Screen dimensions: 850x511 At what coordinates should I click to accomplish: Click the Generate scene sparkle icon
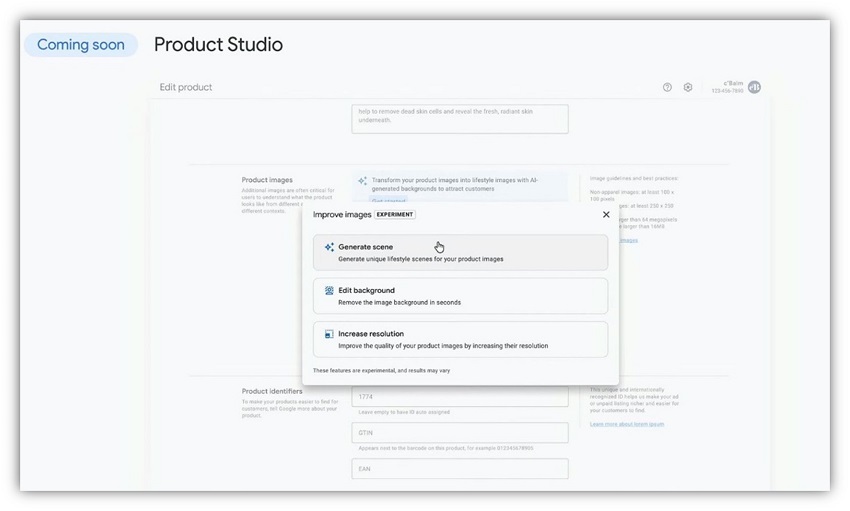pyautogui.click(x=329, y=247)
